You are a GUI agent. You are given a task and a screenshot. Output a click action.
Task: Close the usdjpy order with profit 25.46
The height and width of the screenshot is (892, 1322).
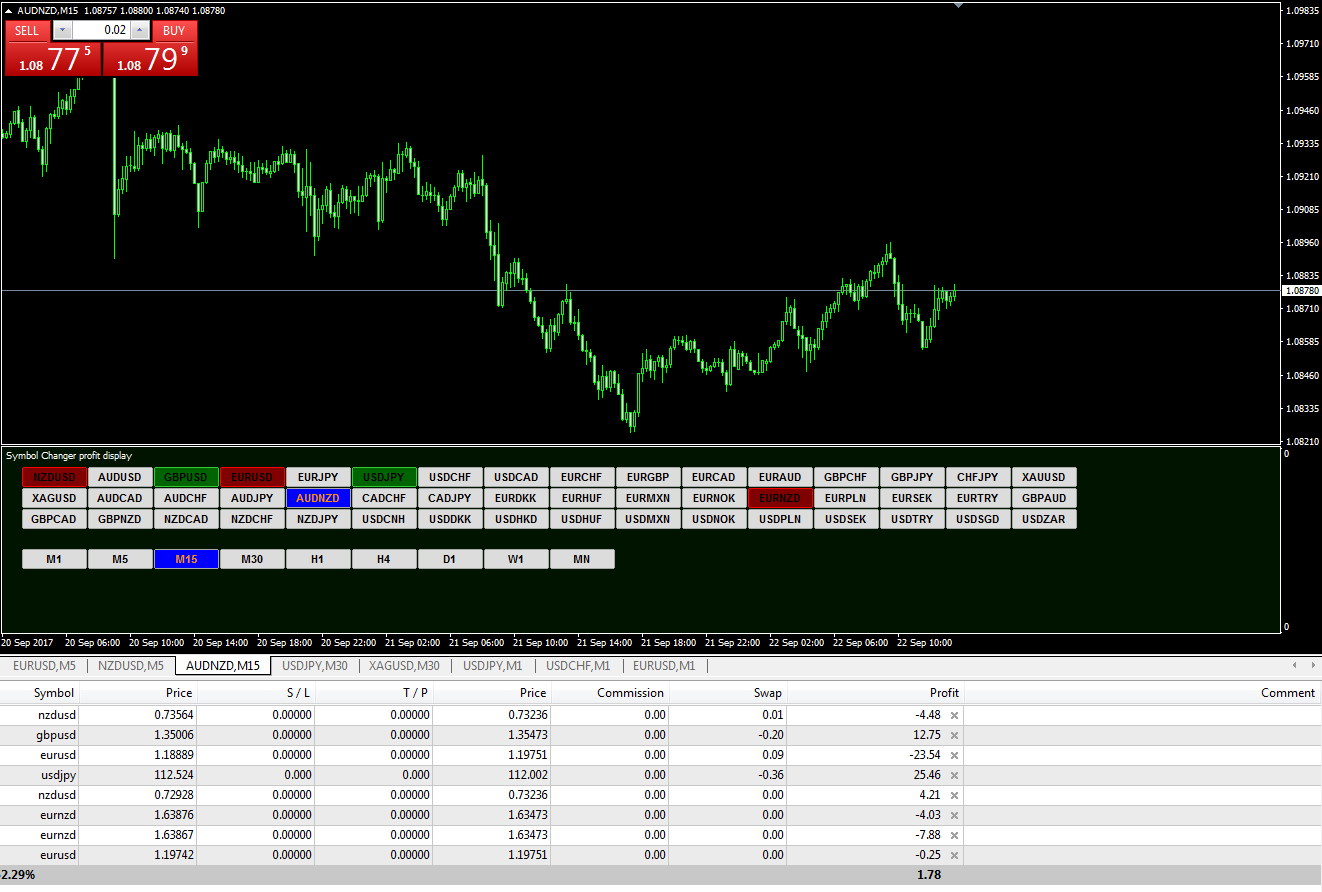(954, 775)
